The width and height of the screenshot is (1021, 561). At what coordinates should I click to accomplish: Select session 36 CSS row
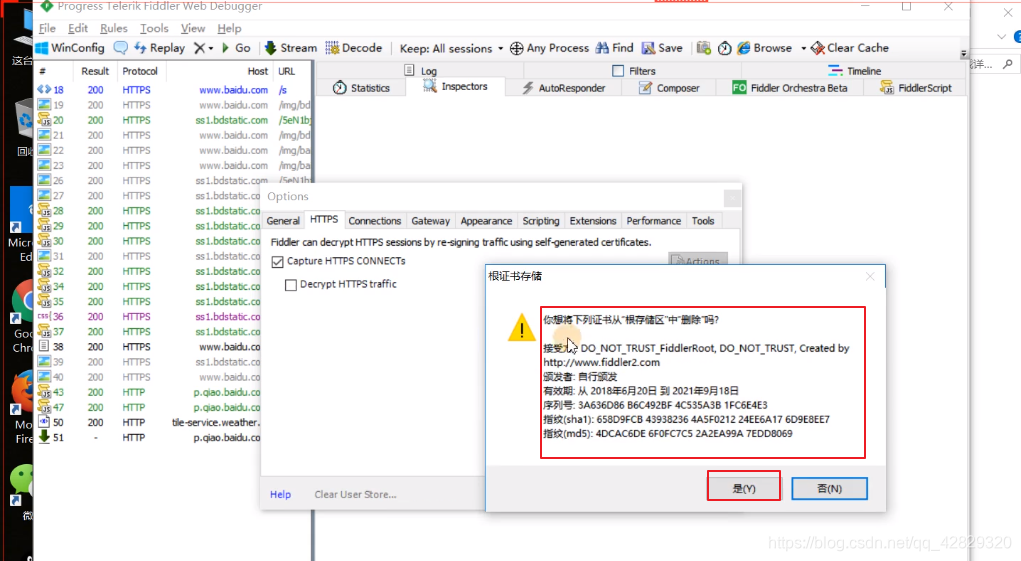(148, 317)
